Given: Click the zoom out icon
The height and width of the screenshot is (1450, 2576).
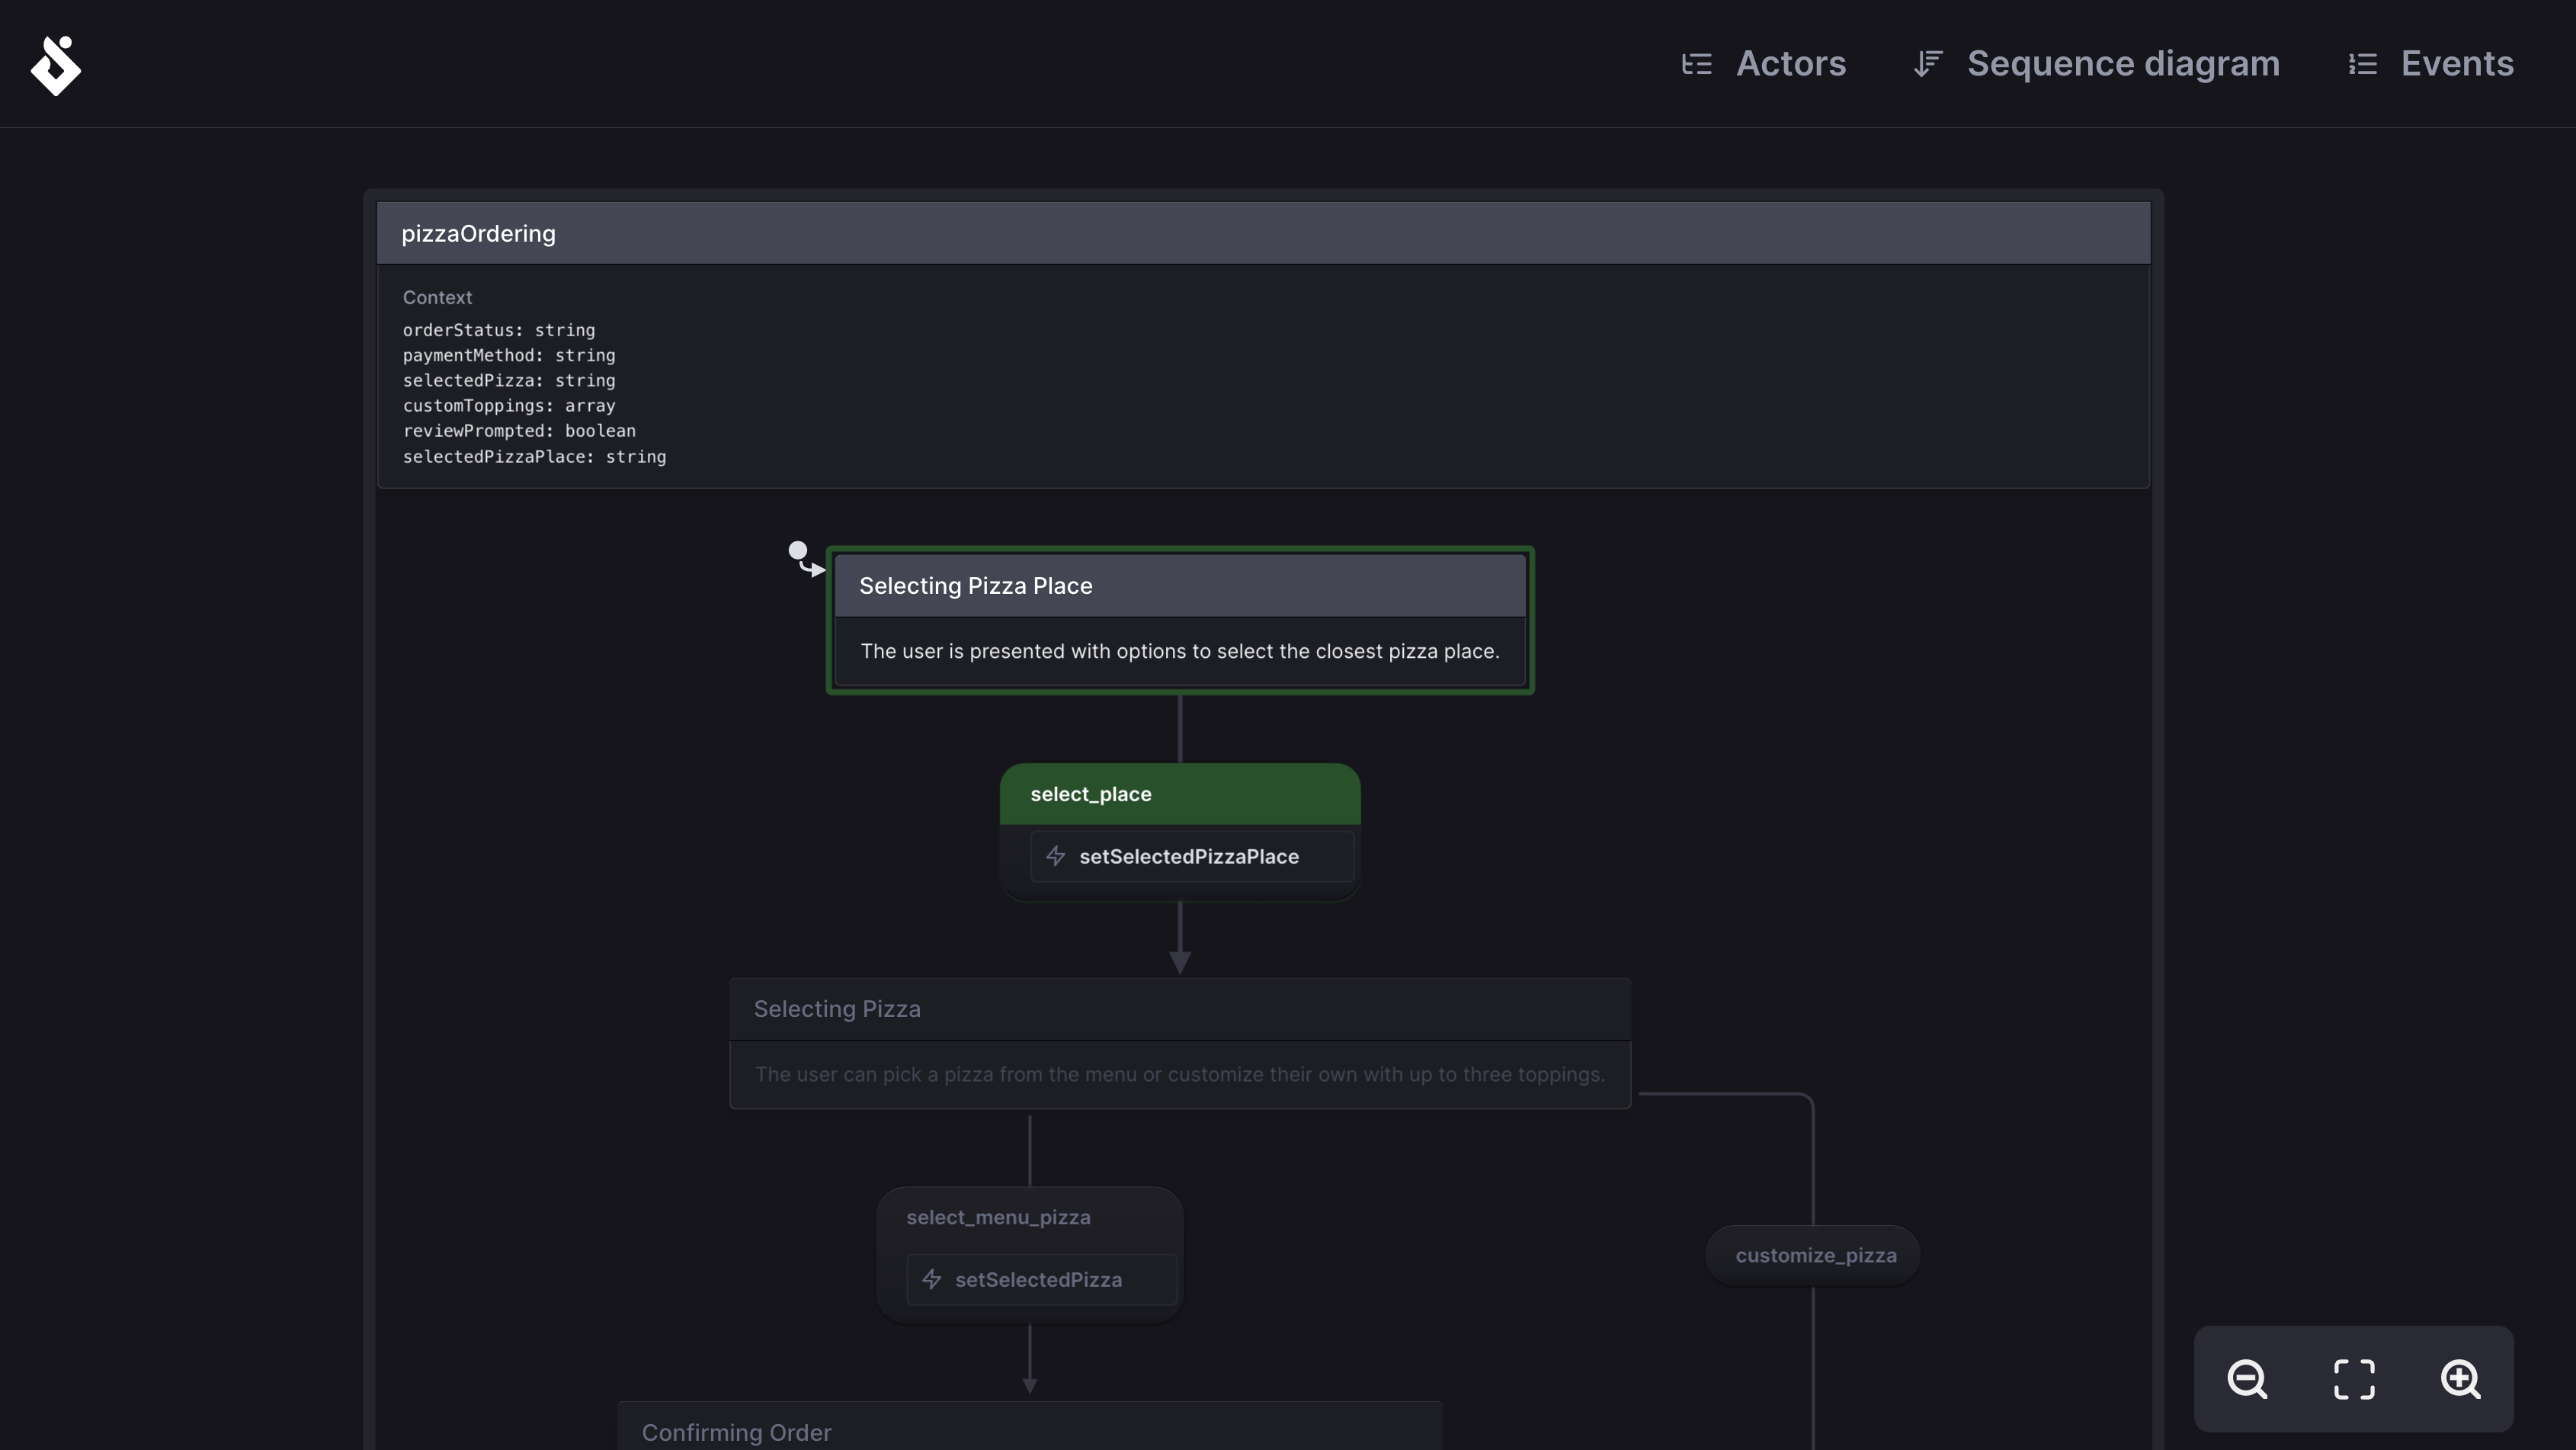Looking at the screenshot, I should pyautogui.click(x=2247, y=1380).
